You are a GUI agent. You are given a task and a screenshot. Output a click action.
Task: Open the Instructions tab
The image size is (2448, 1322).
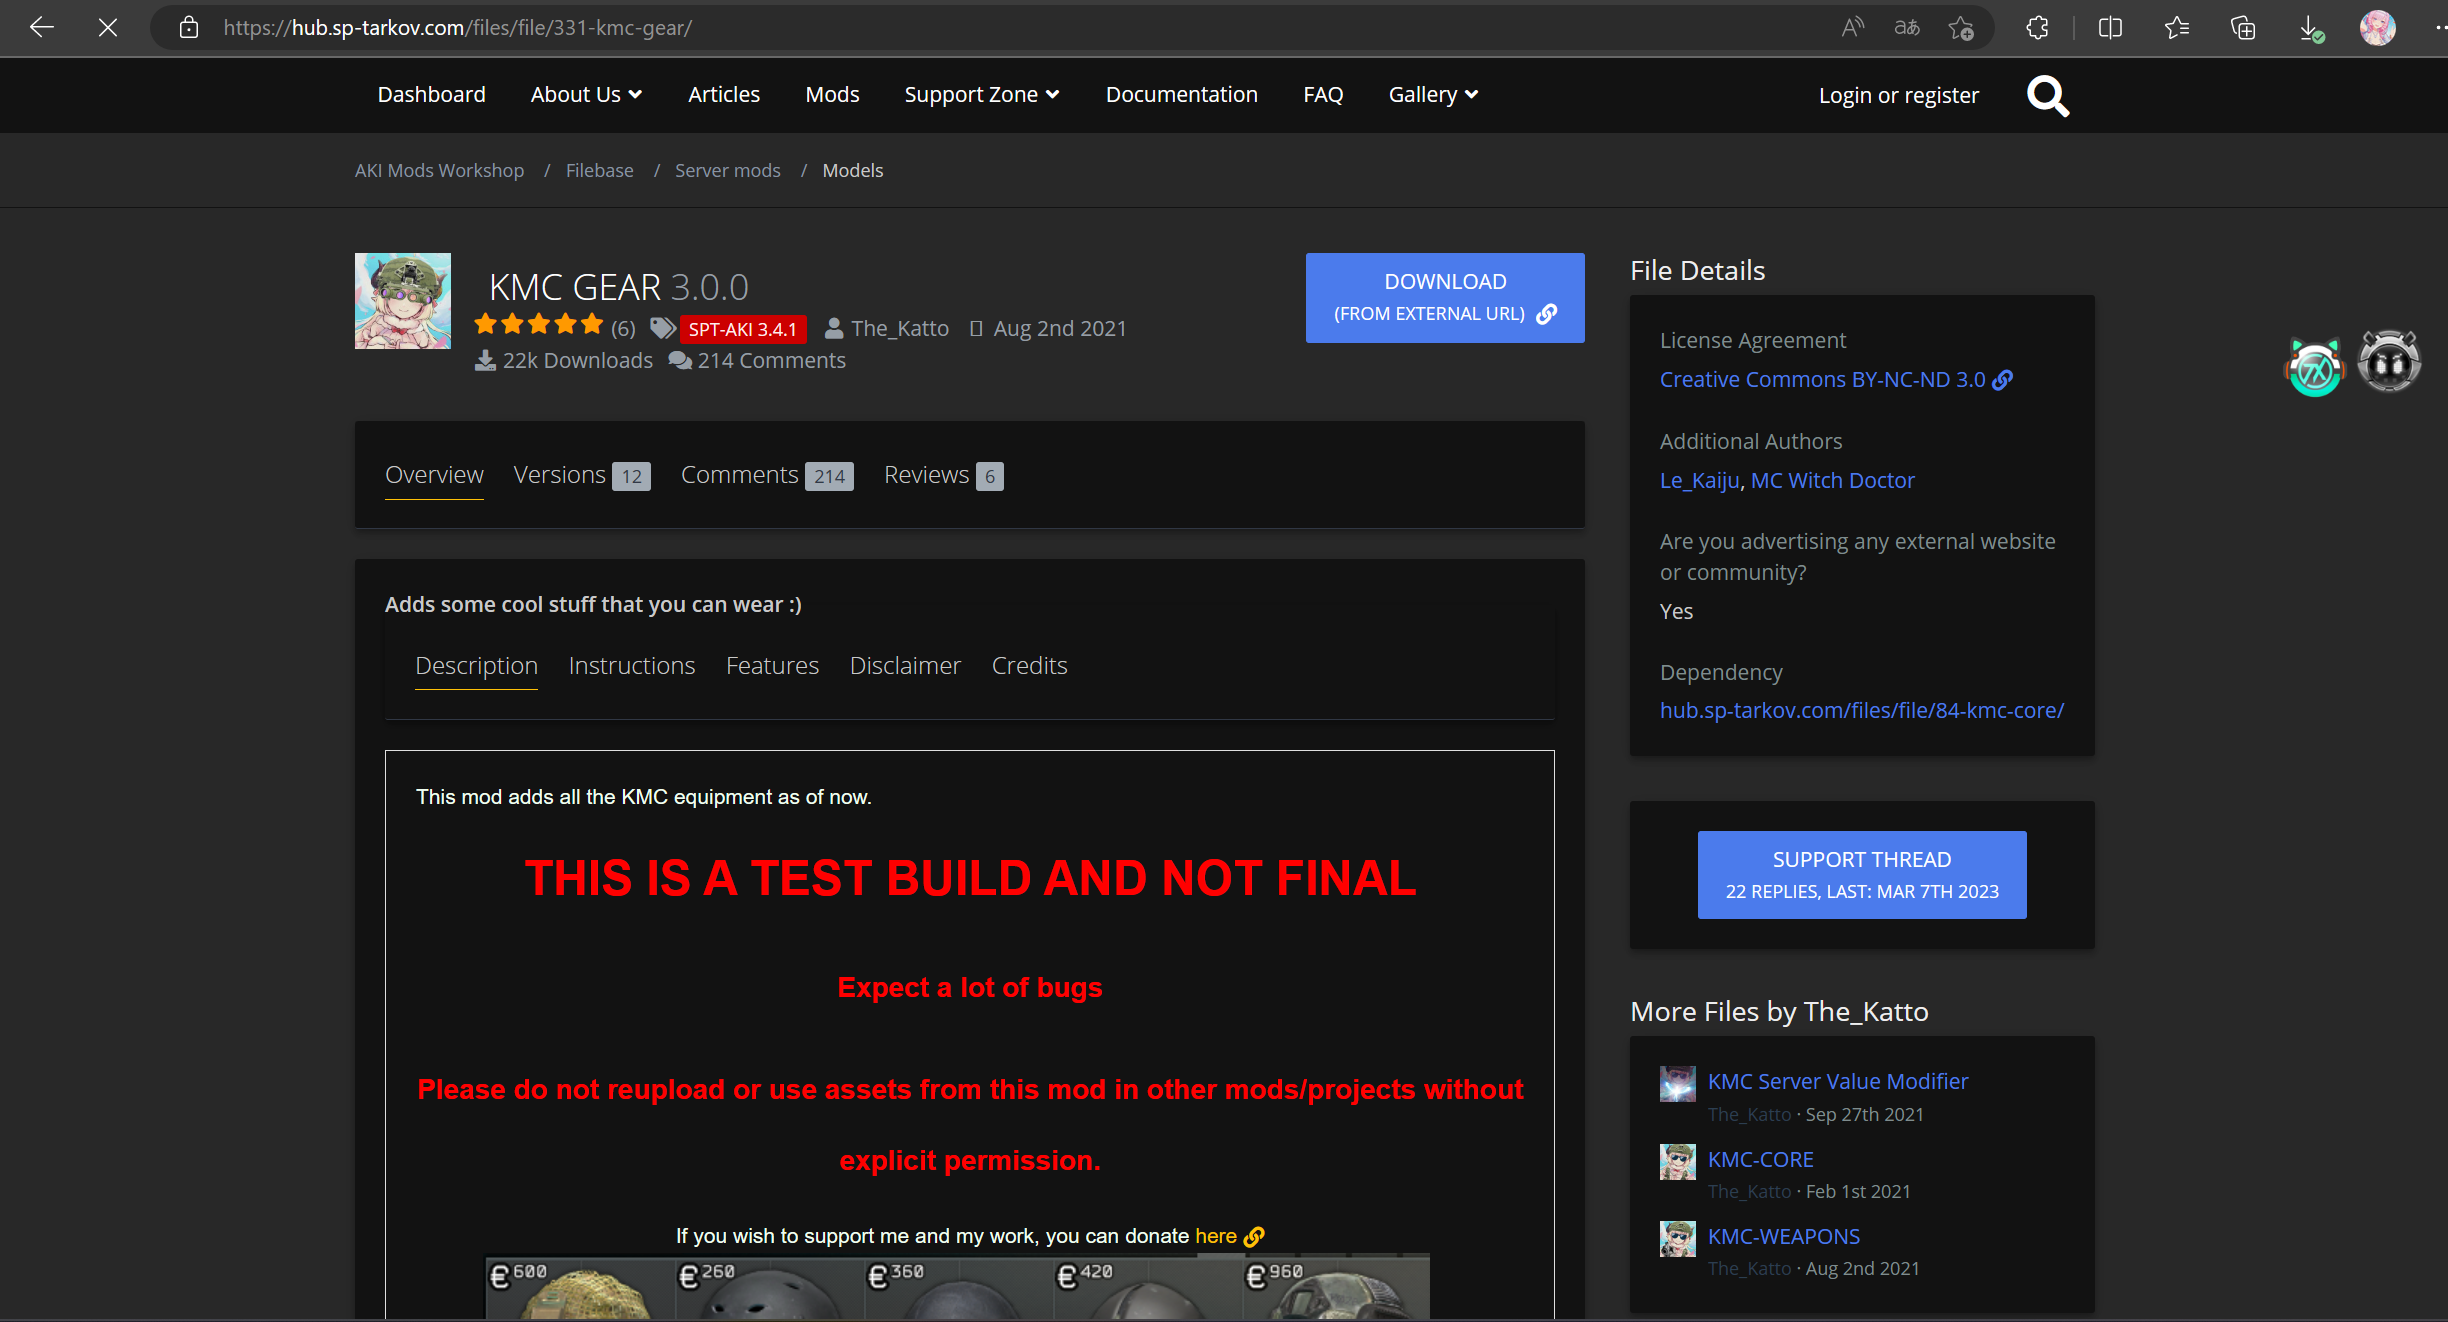[x=631, y=666]
